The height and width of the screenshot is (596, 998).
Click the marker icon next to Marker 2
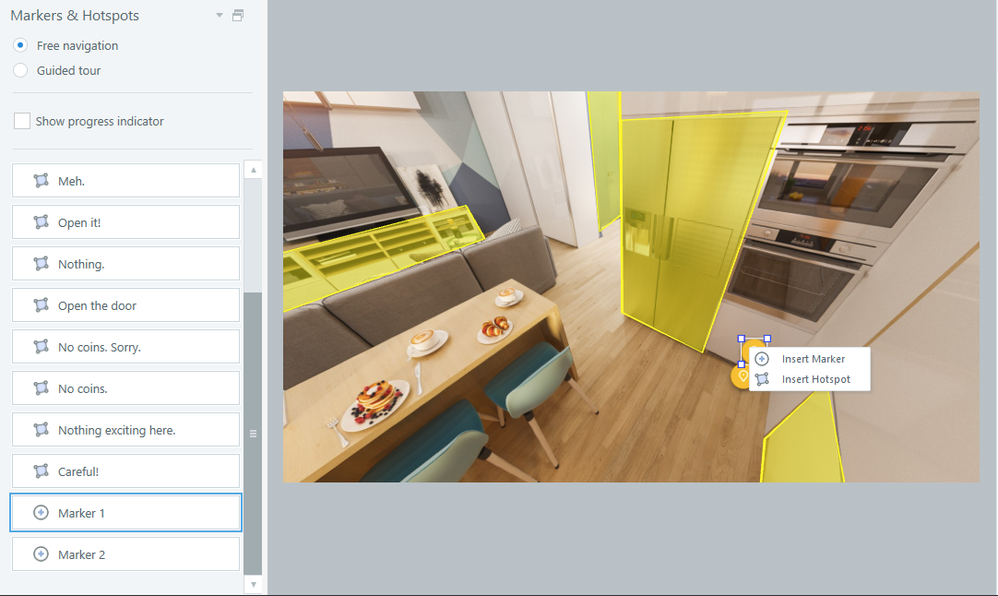41,554
